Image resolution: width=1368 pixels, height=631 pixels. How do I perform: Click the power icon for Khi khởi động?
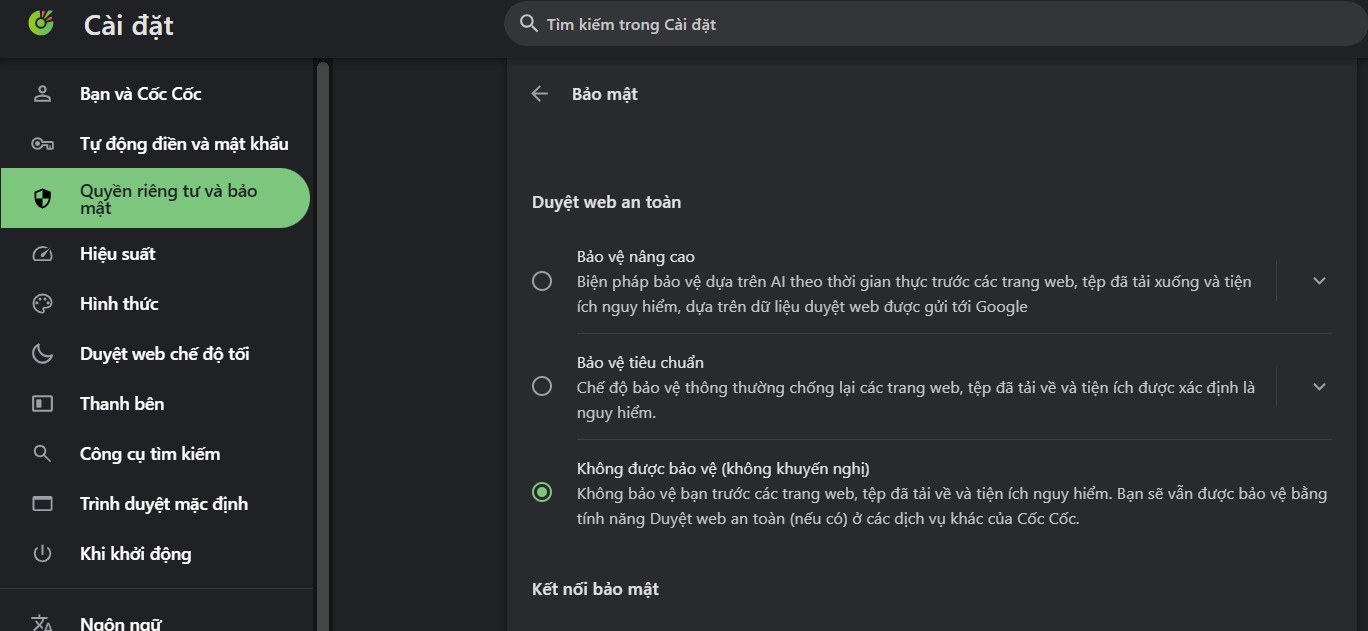point(42,554)
